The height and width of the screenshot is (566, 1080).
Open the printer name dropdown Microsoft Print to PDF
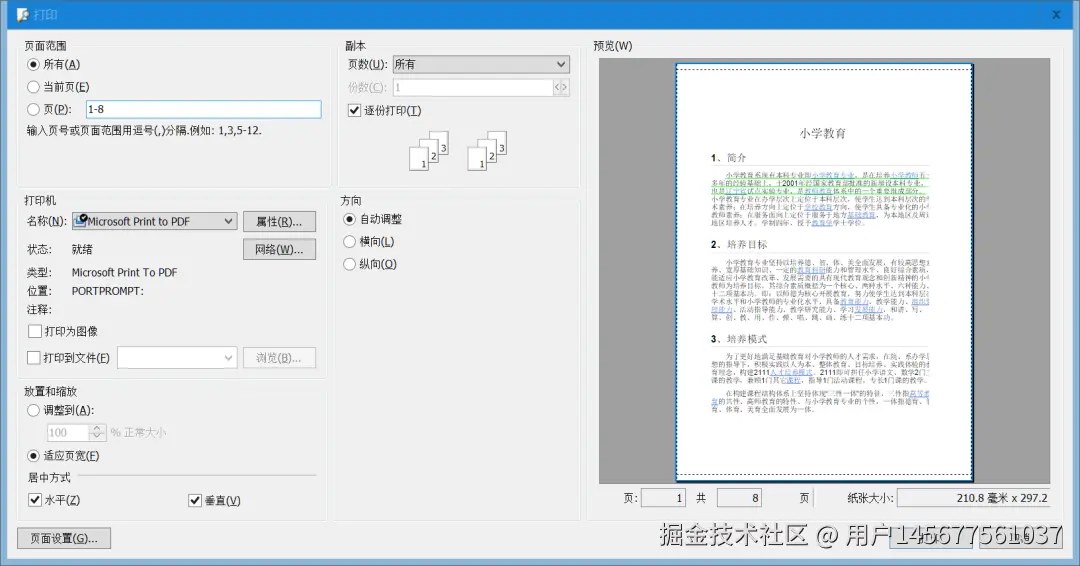(x=155, y=221)
